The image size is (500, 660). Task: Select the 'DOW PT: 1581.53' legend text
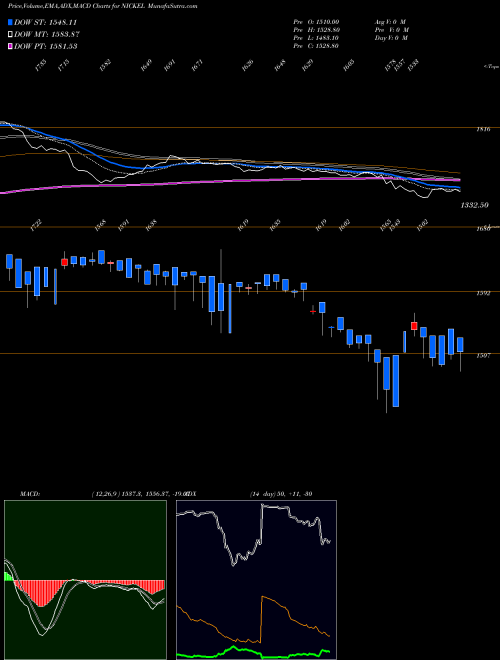coord(46,46)
